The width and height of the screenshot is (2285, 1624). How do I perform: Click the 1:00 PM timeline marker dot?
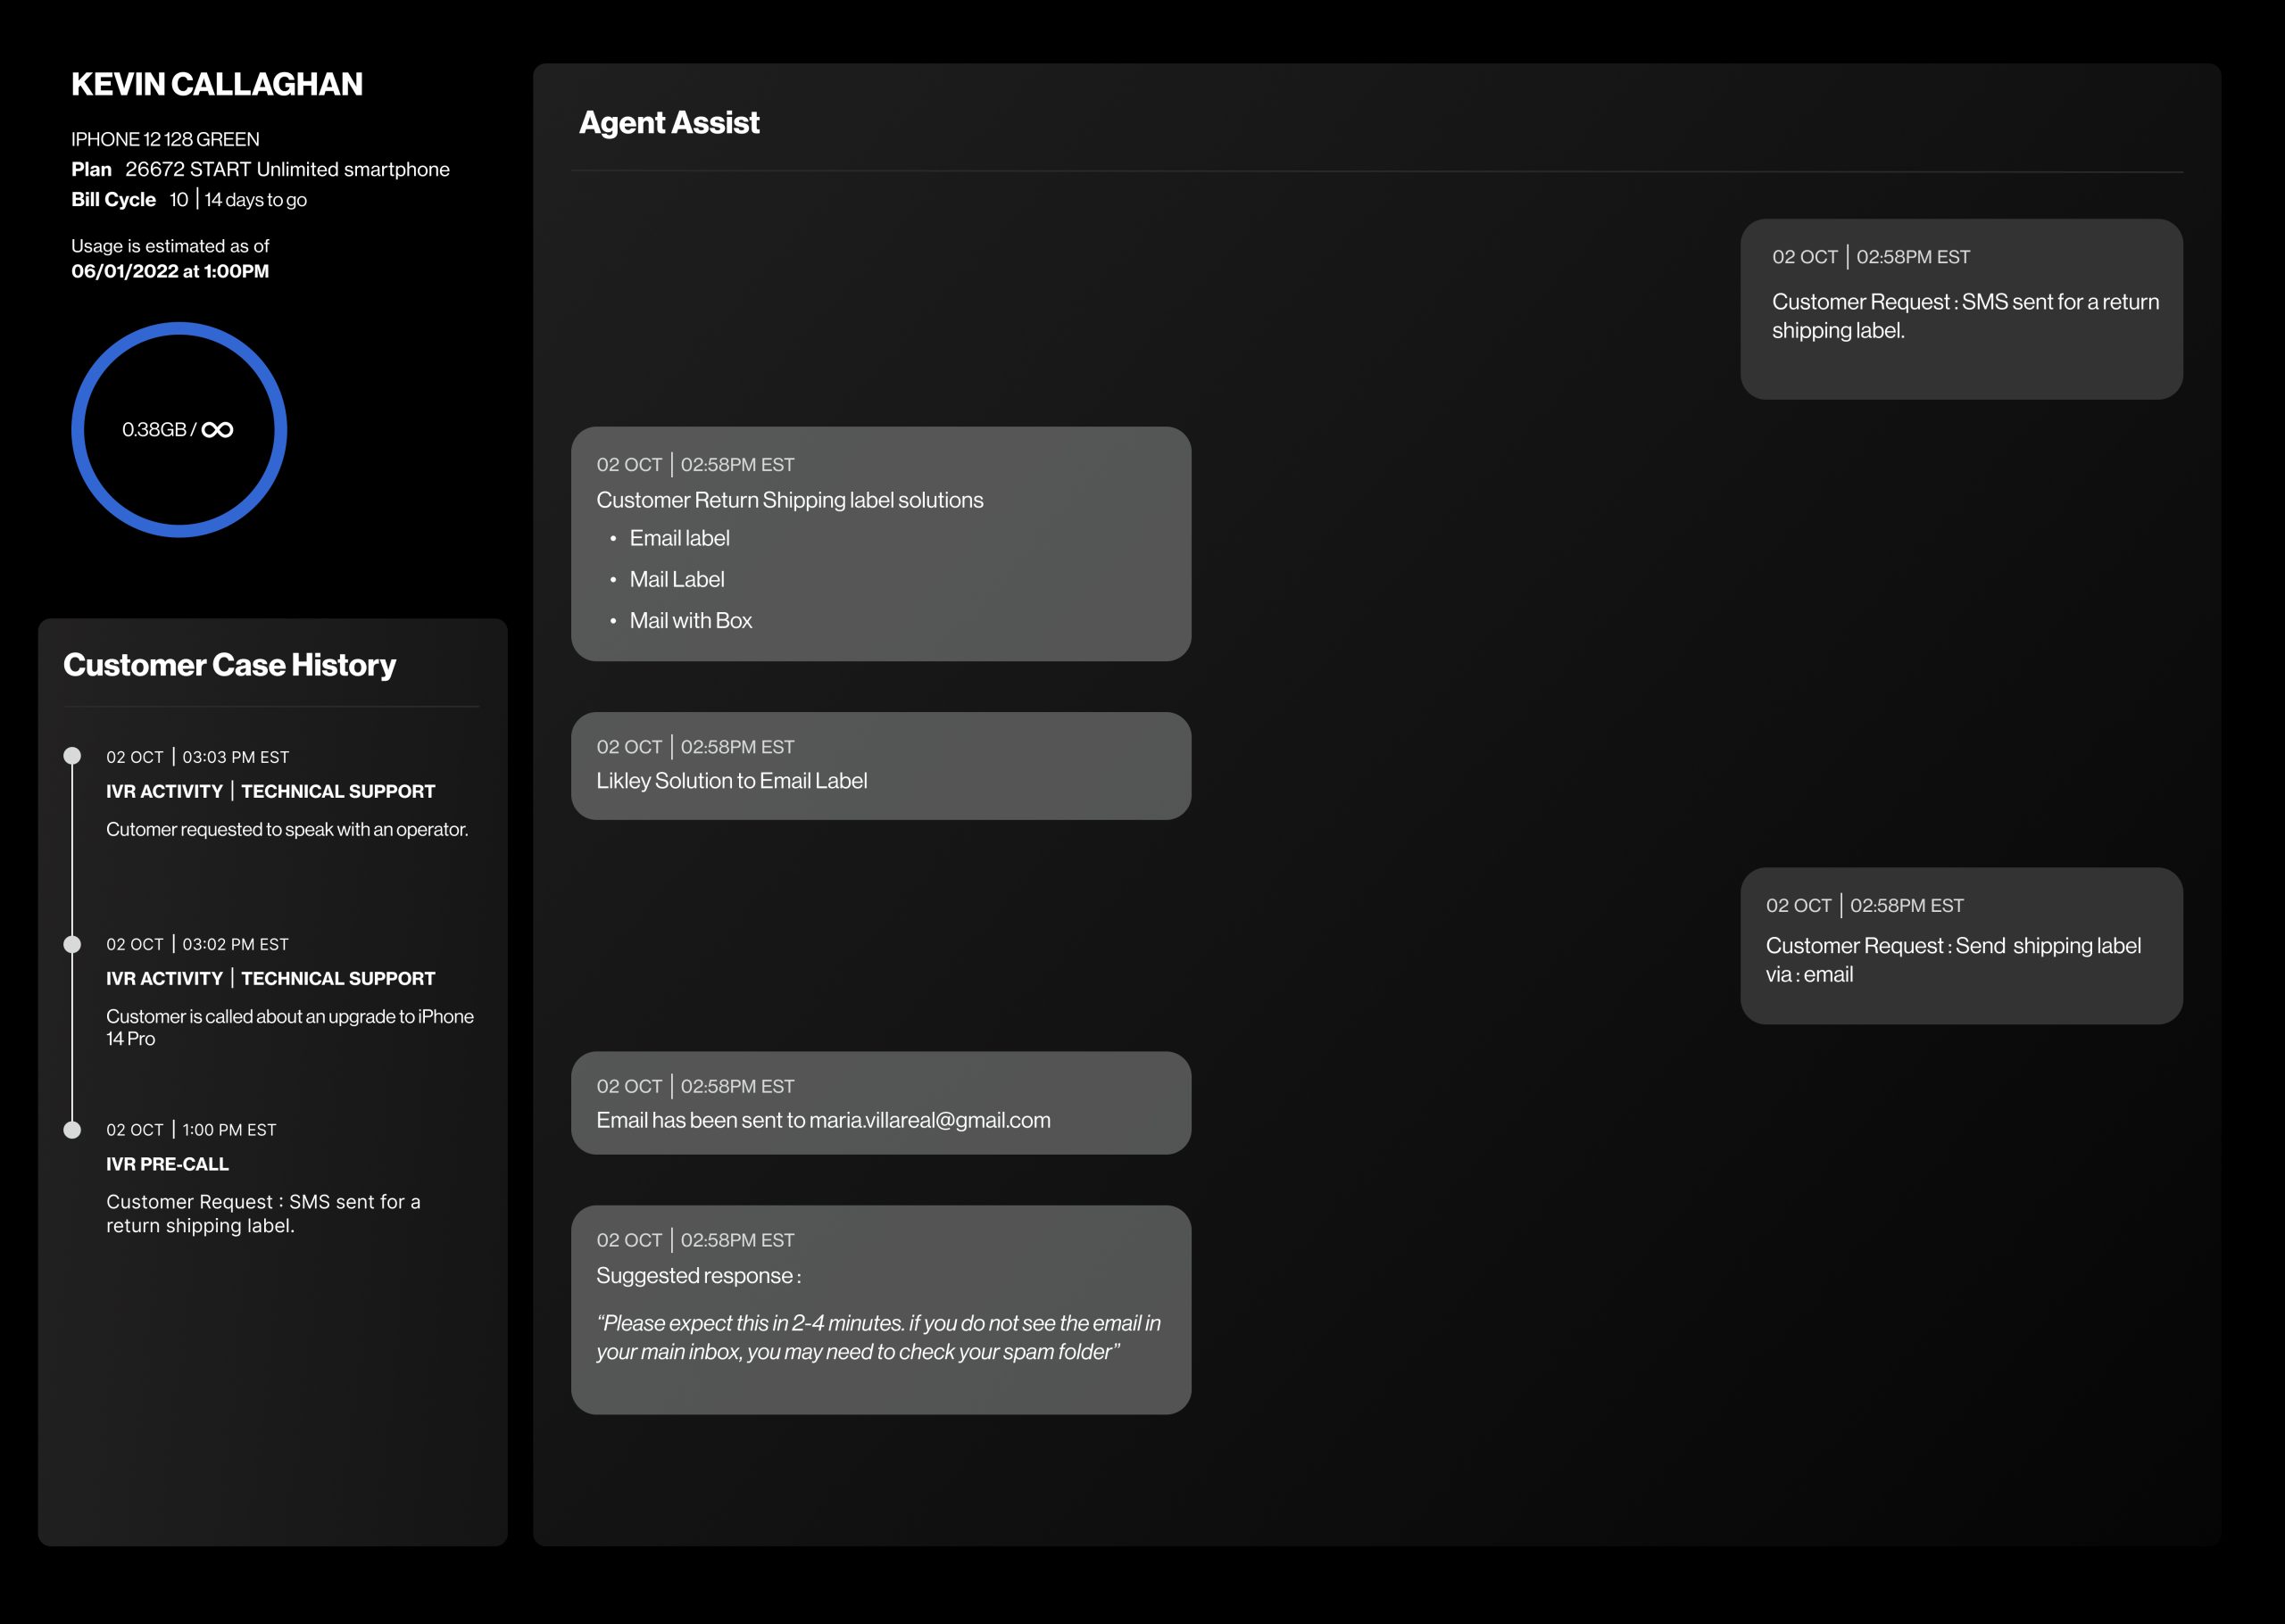coord(72,1130)
